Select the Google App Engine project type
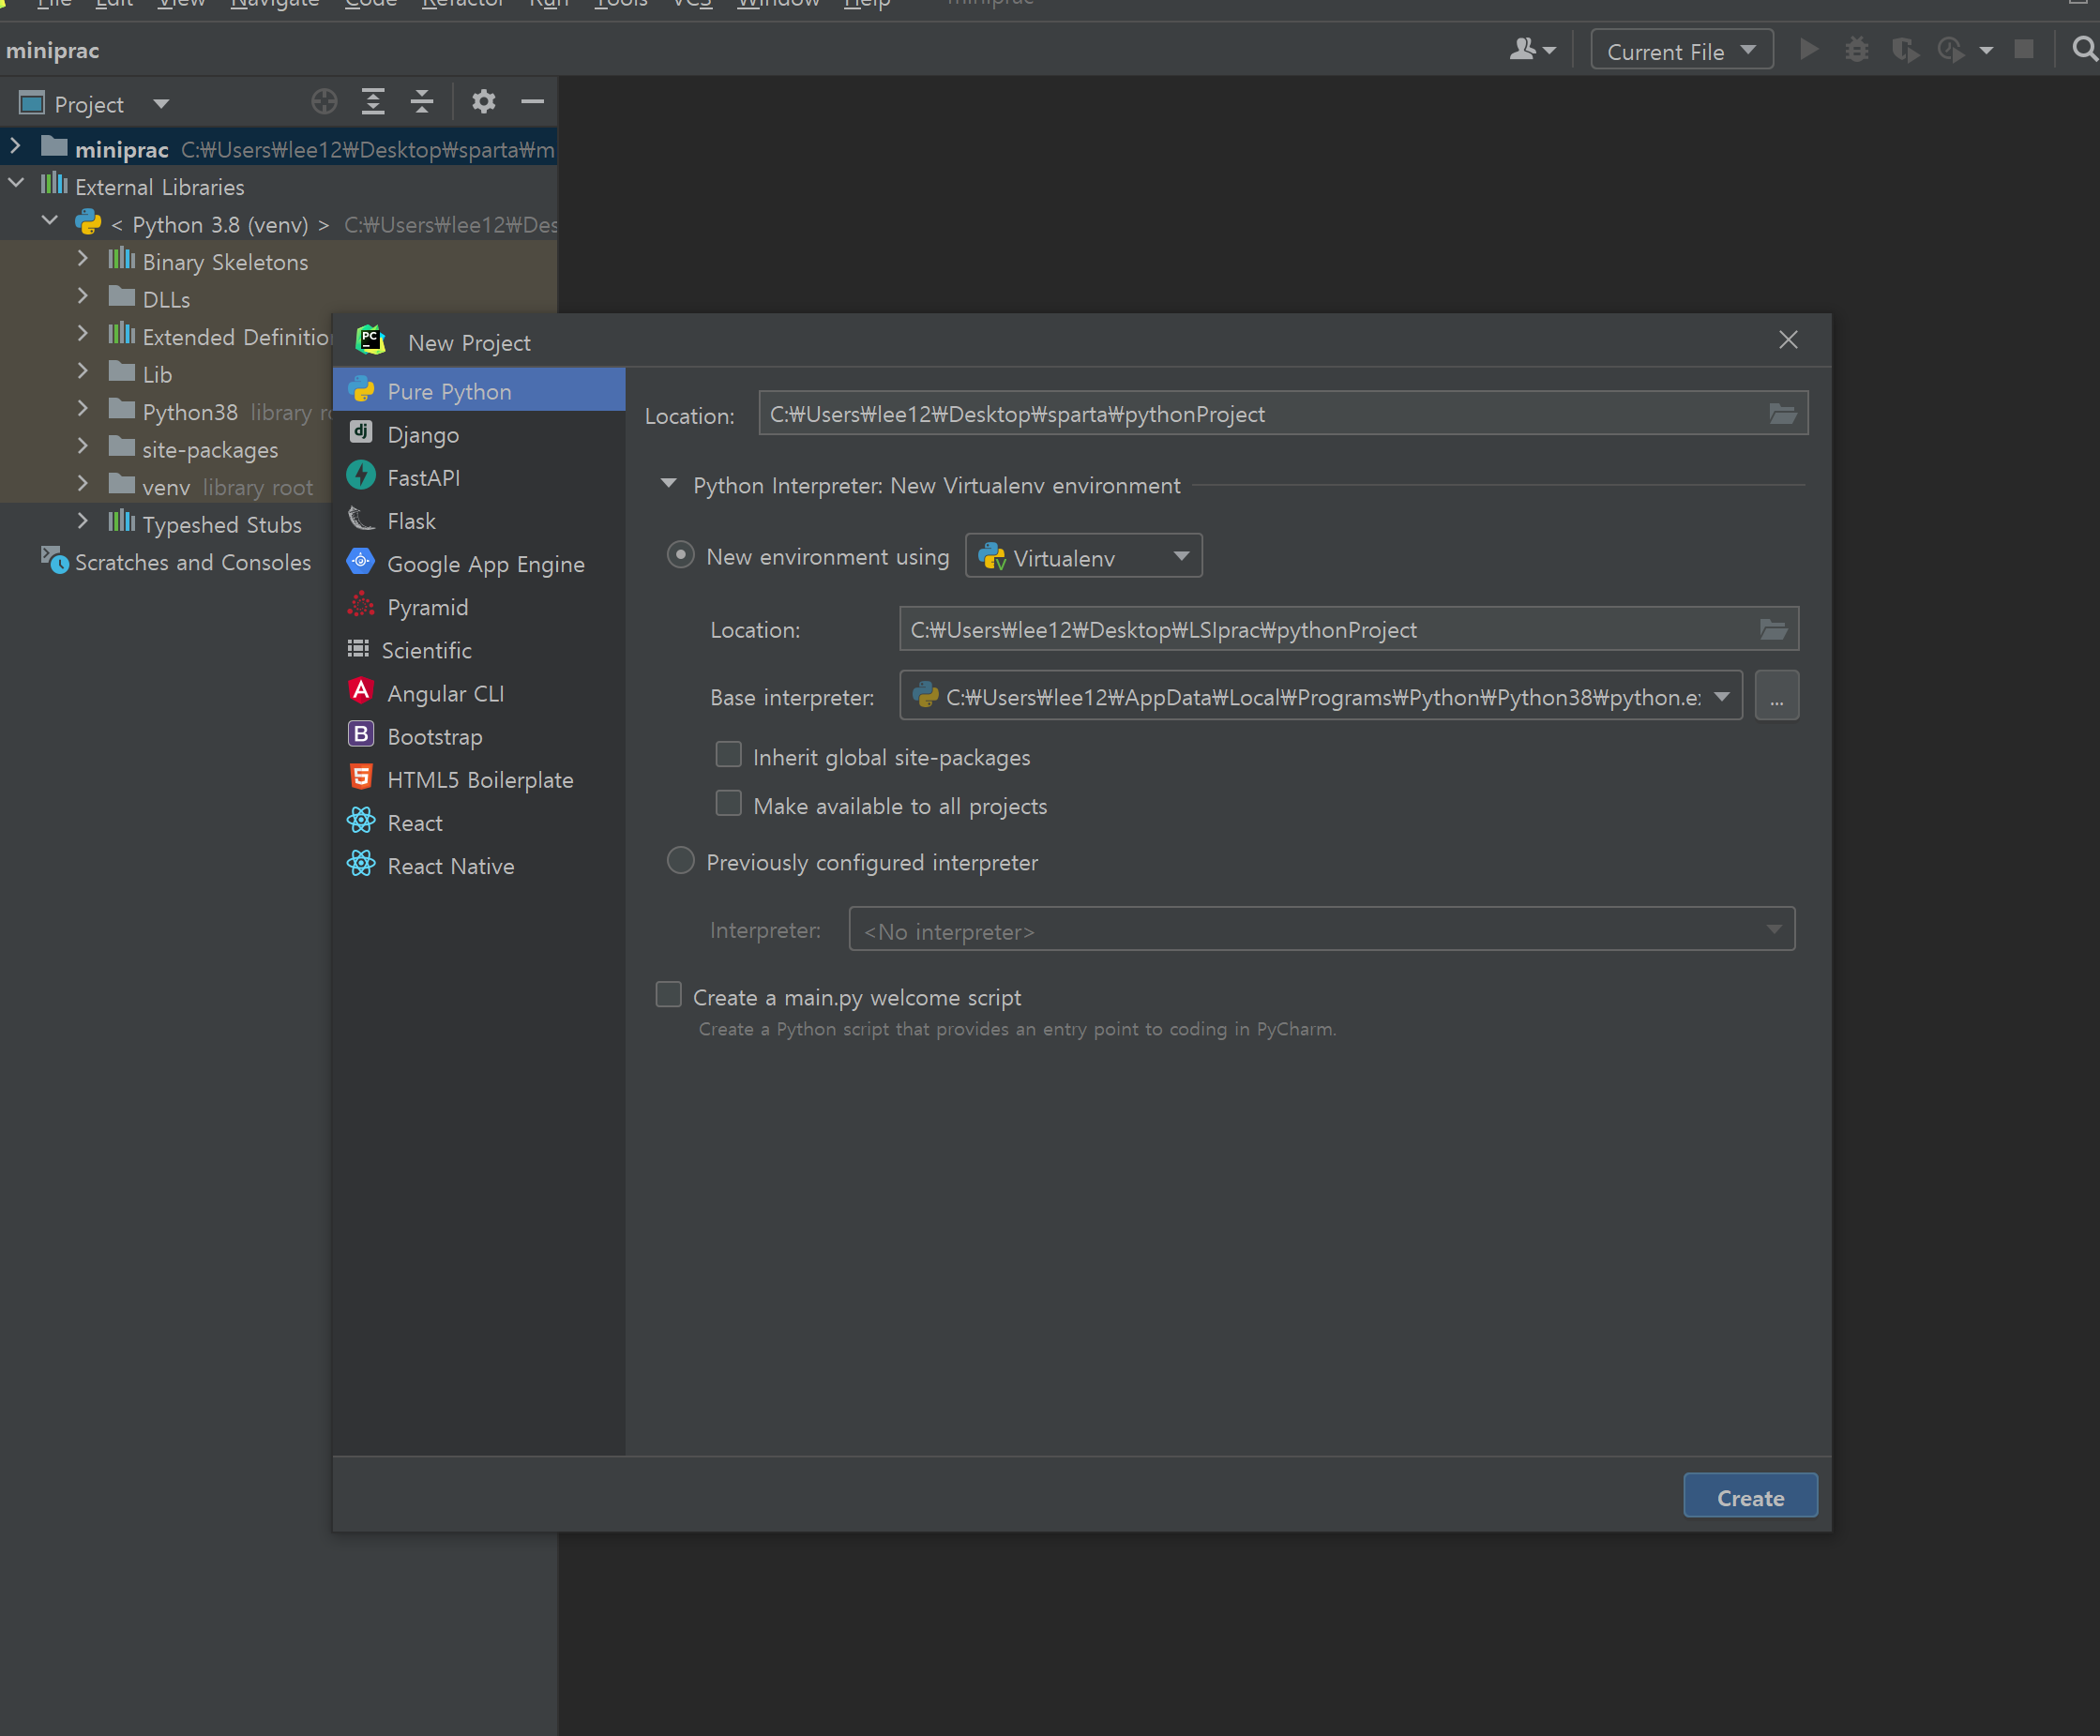 [479, 564]
